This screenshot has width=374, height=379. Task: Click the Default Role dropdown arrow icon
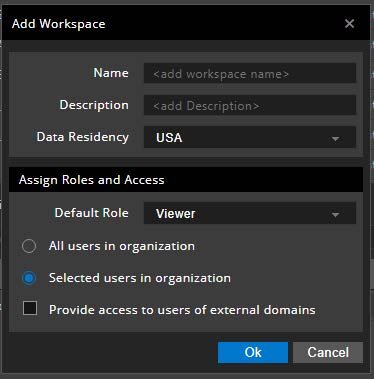point(335,215)
